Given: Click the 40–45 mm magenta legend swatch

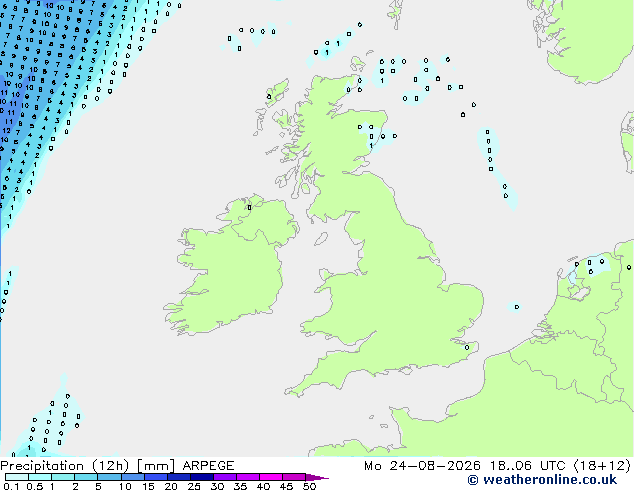Looking at the screenshot, I should pyautogui.click(x=271, y=477).
